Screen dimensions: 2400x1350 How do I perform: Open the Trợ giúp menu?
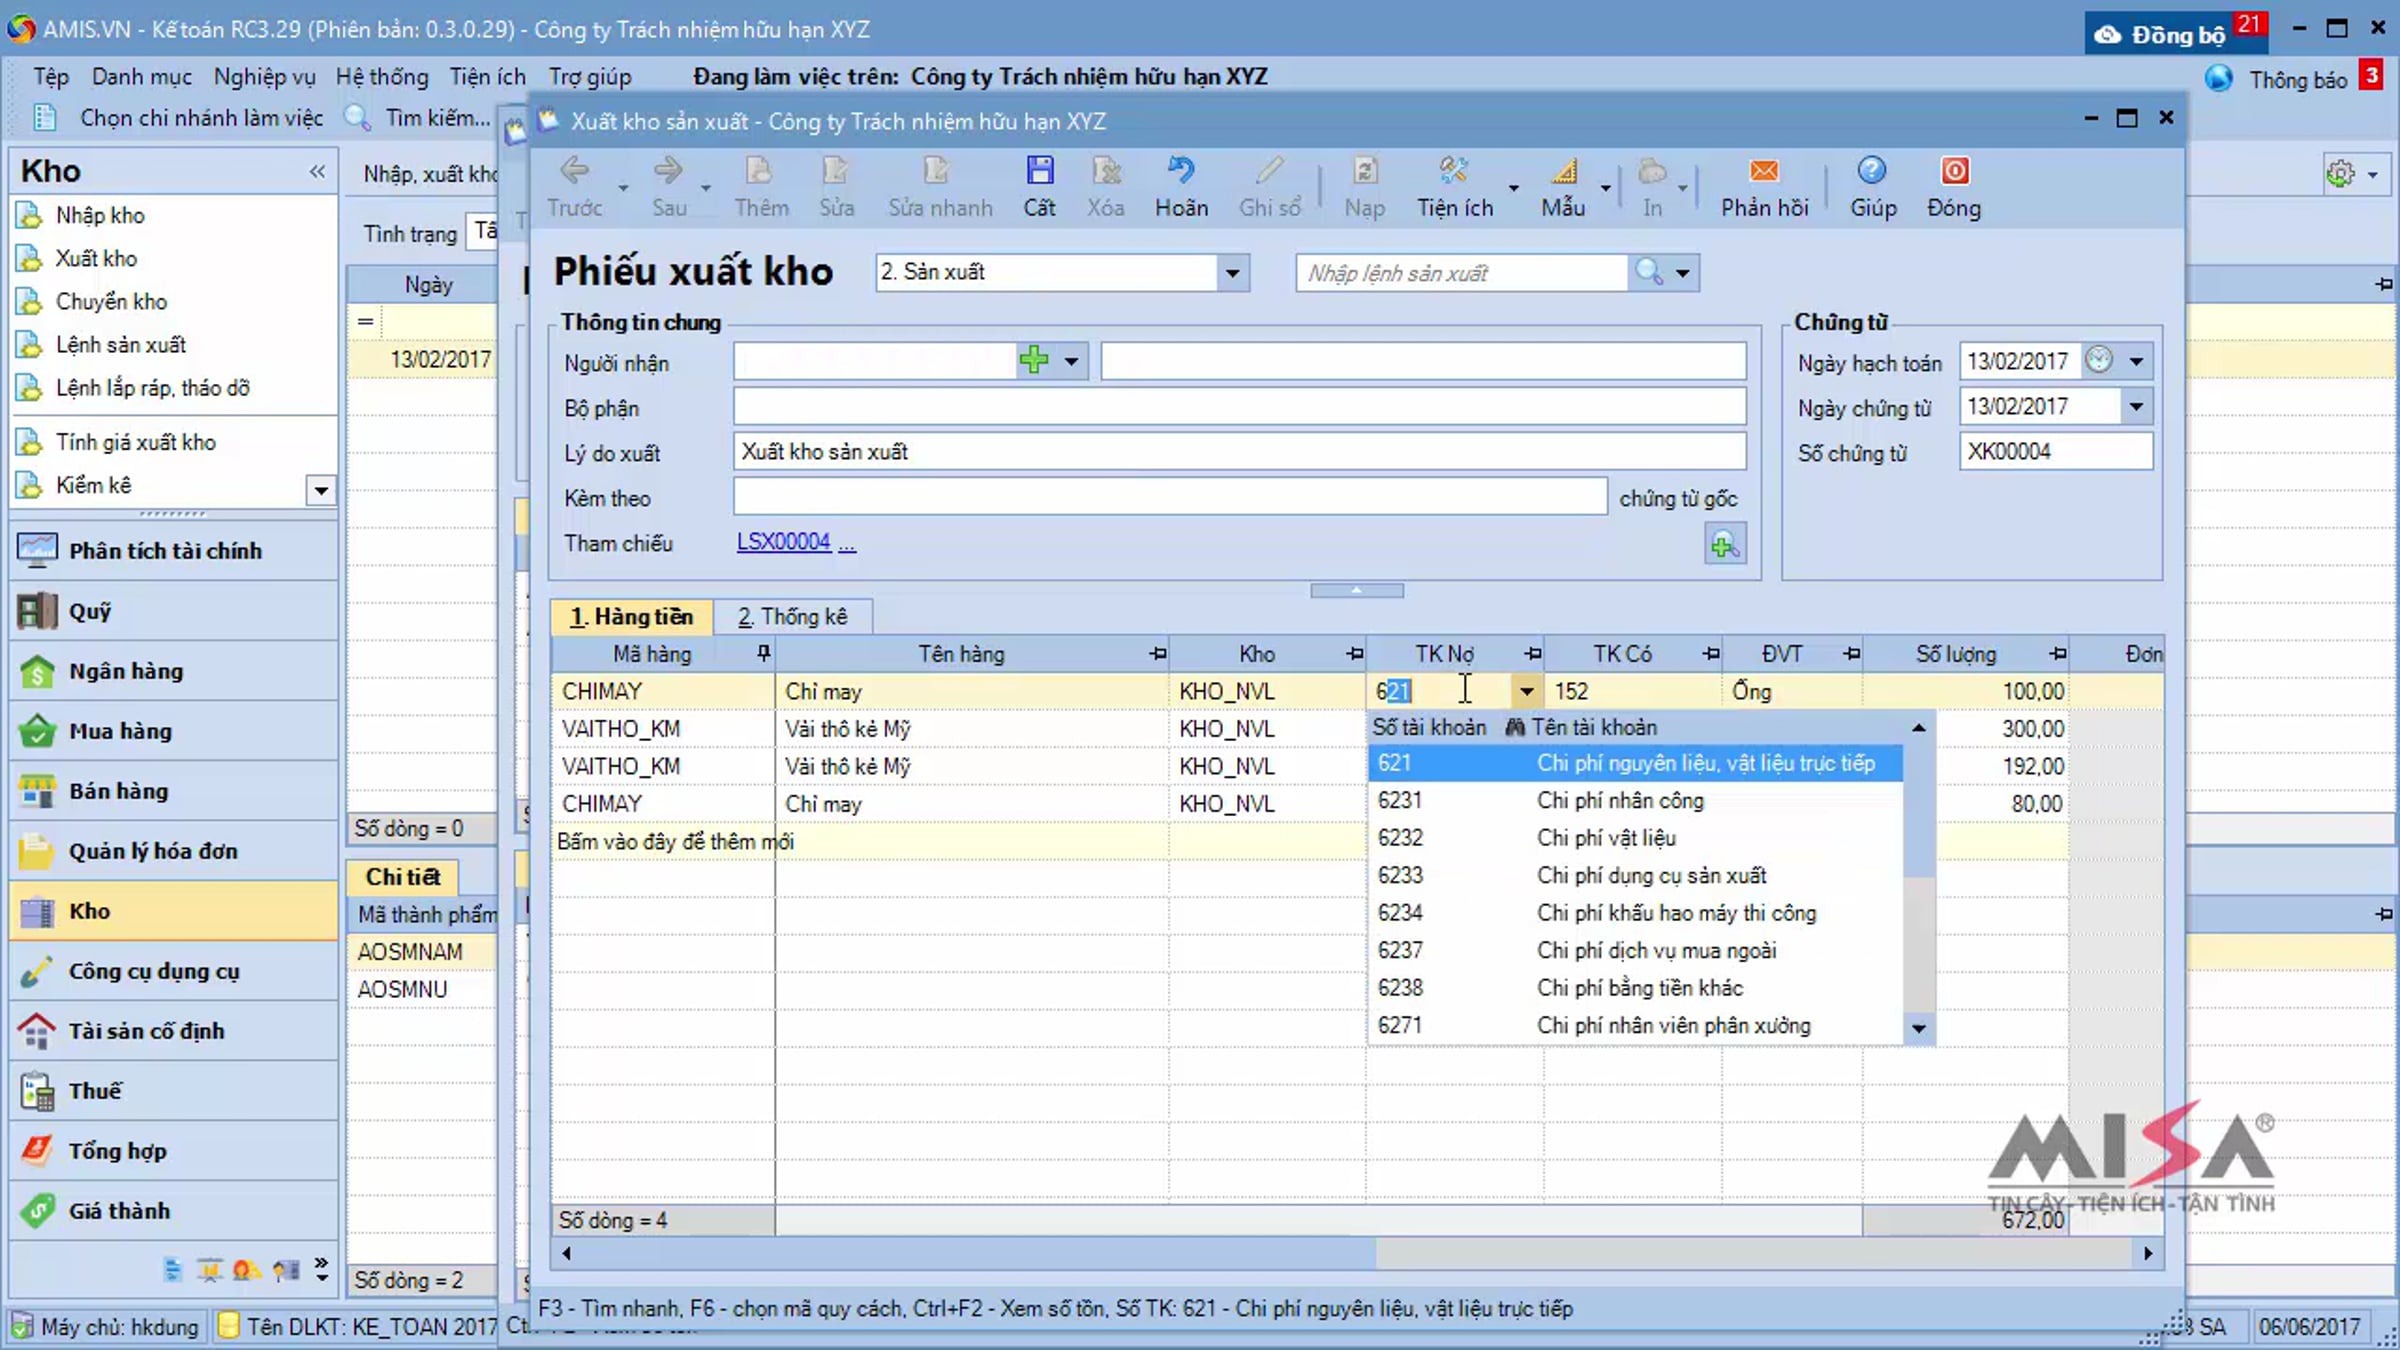pyautogui.click(x=590, y=77)
